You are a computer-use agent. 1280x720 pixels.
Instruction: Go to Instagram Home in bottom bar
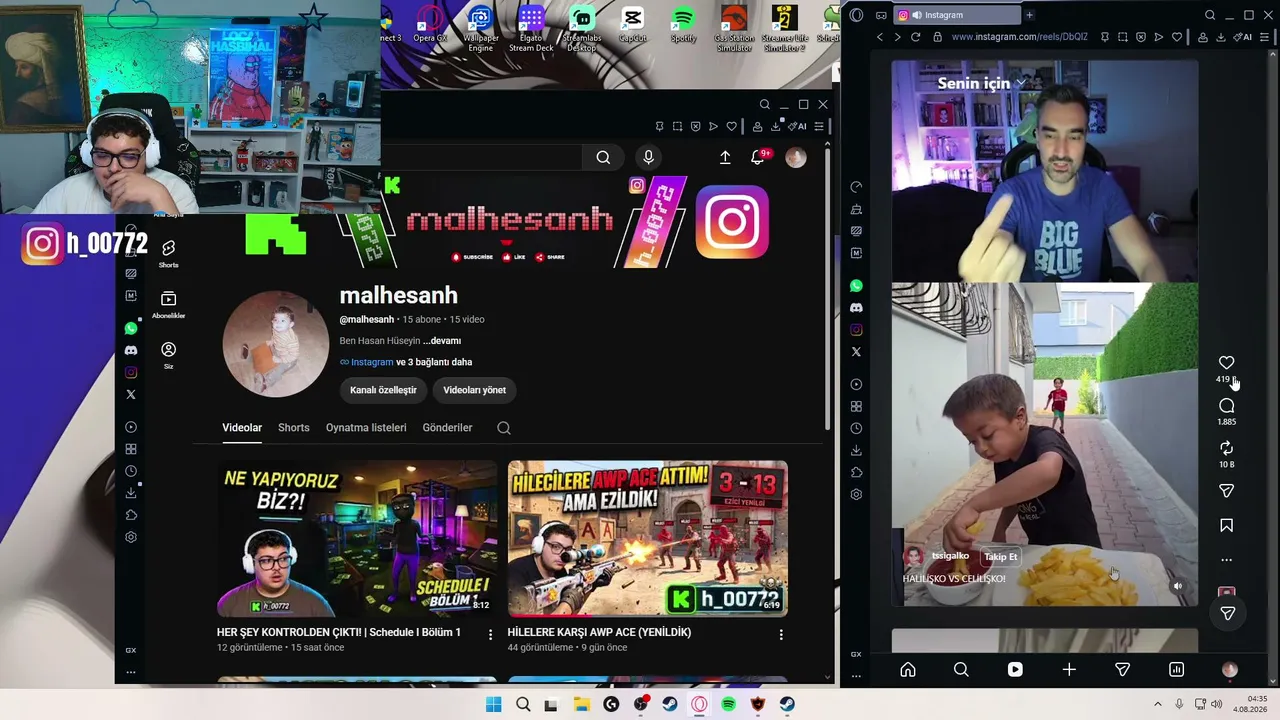coord(908,670)
